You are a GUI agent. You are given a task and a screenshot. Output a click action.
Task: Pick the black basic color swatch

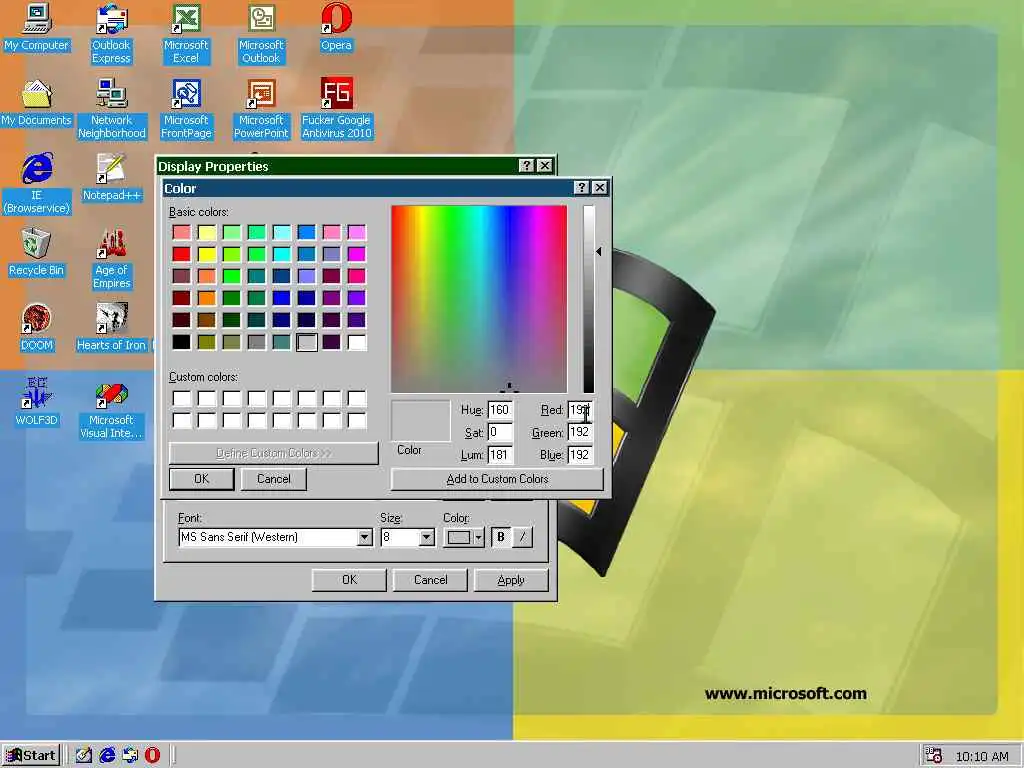coord(182,342)
